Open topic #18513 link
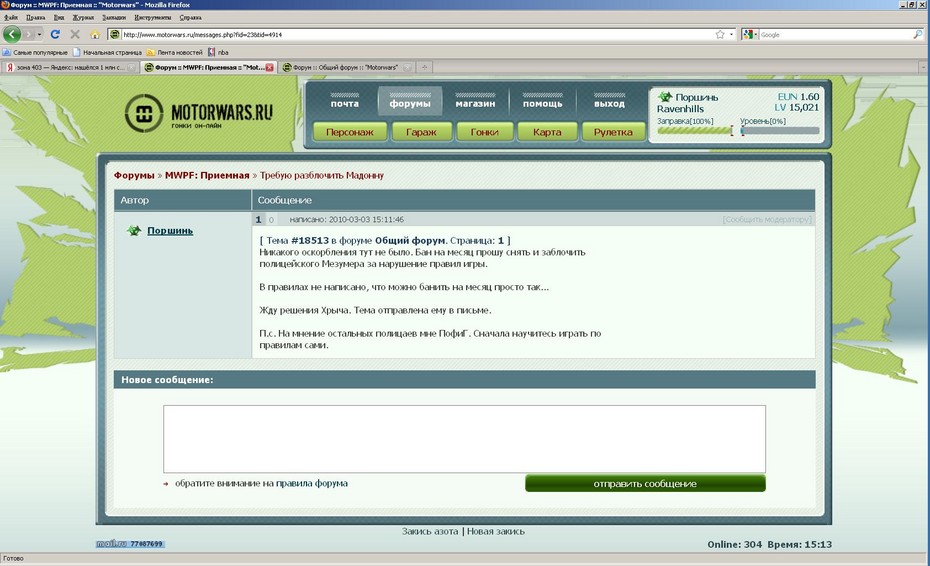The width and height of the screenshot is (930, 566). pos(310,240)
